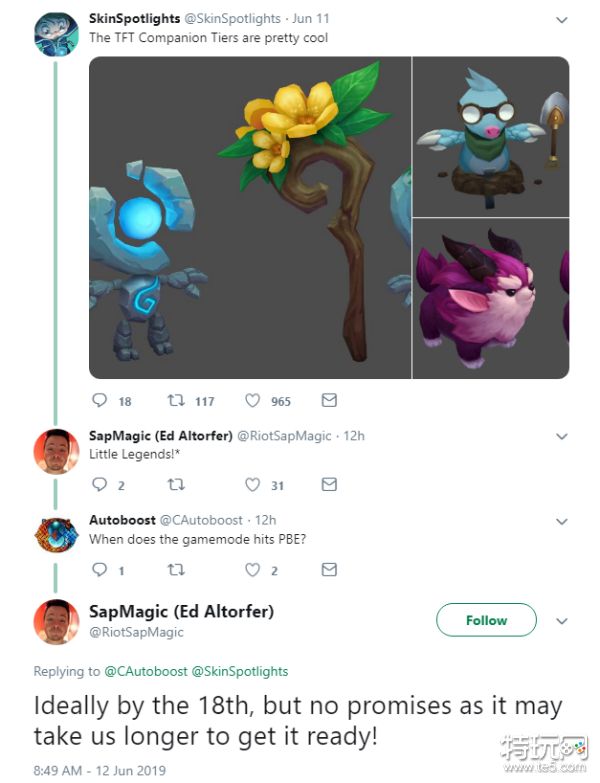Image resolution: width=600 pixels, height=783 pixels.
Task: Open the dropdown caret on SkinSpotlights' tweet
Action: click(x=562, y=20)
